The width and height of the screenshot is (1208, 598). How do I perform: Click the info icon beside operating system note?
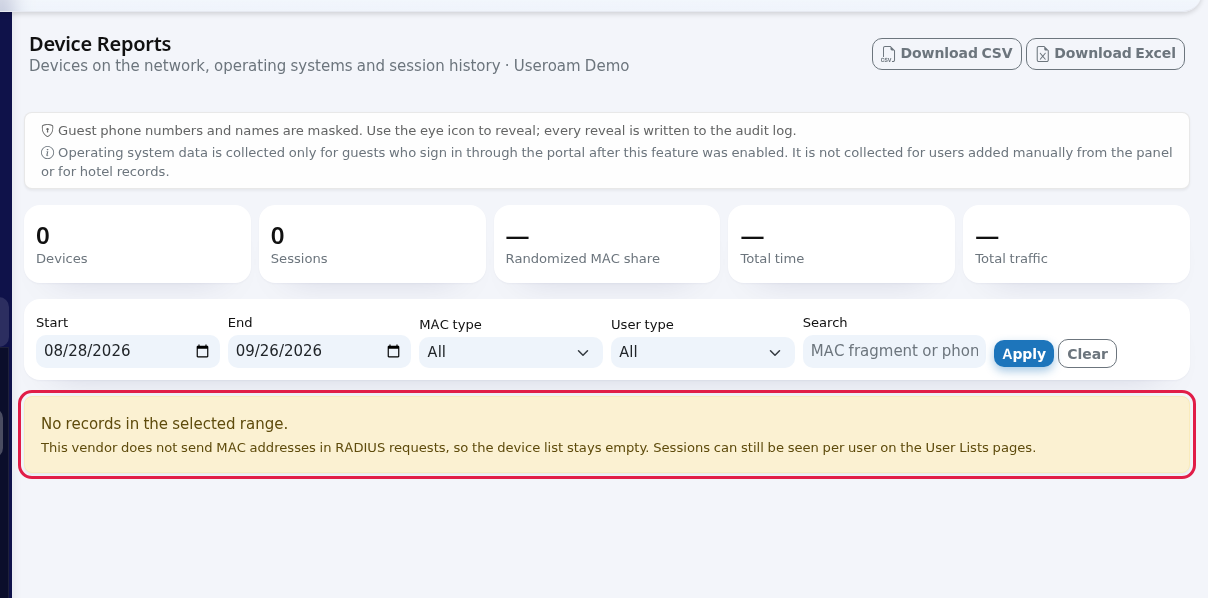(x=47, y=153)
